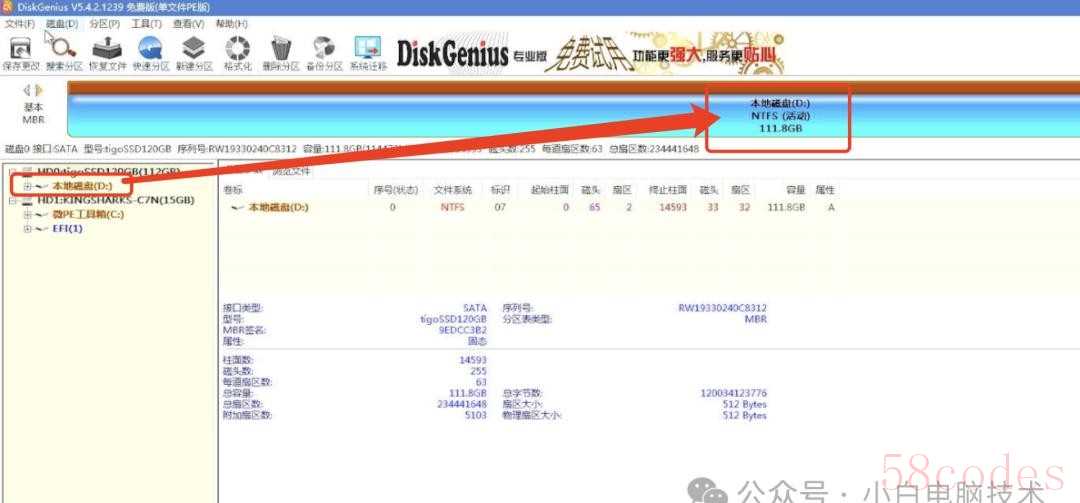Click the end cylinder 14593 table cell

click(x=672, y=207)
